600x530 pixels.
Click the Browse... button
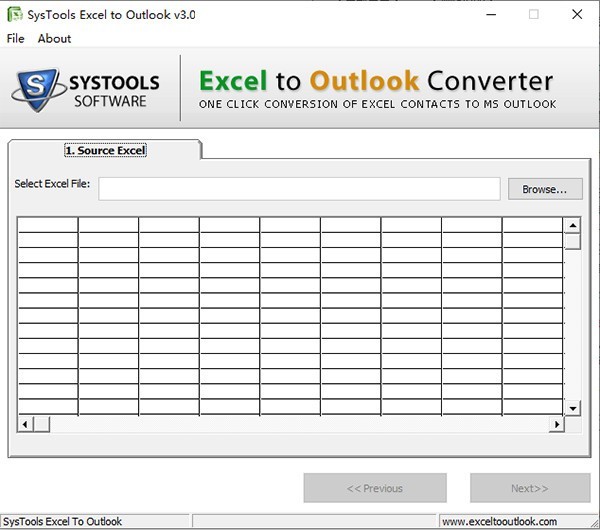coord(545,189)
